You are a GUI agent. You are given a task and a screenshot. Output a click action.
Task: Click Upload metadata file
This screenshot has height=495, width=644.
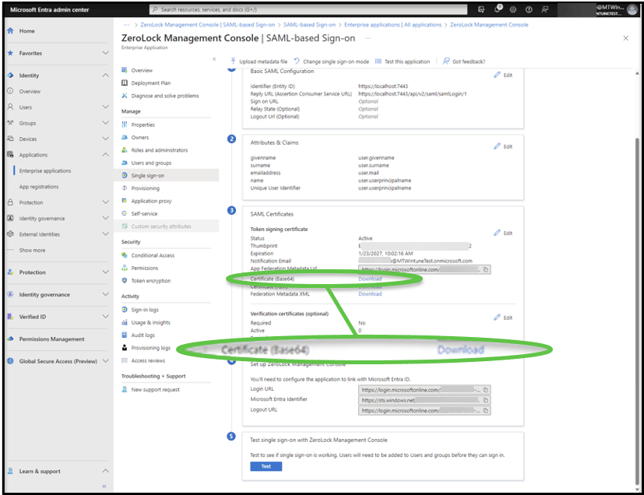[x=259, y=62]
